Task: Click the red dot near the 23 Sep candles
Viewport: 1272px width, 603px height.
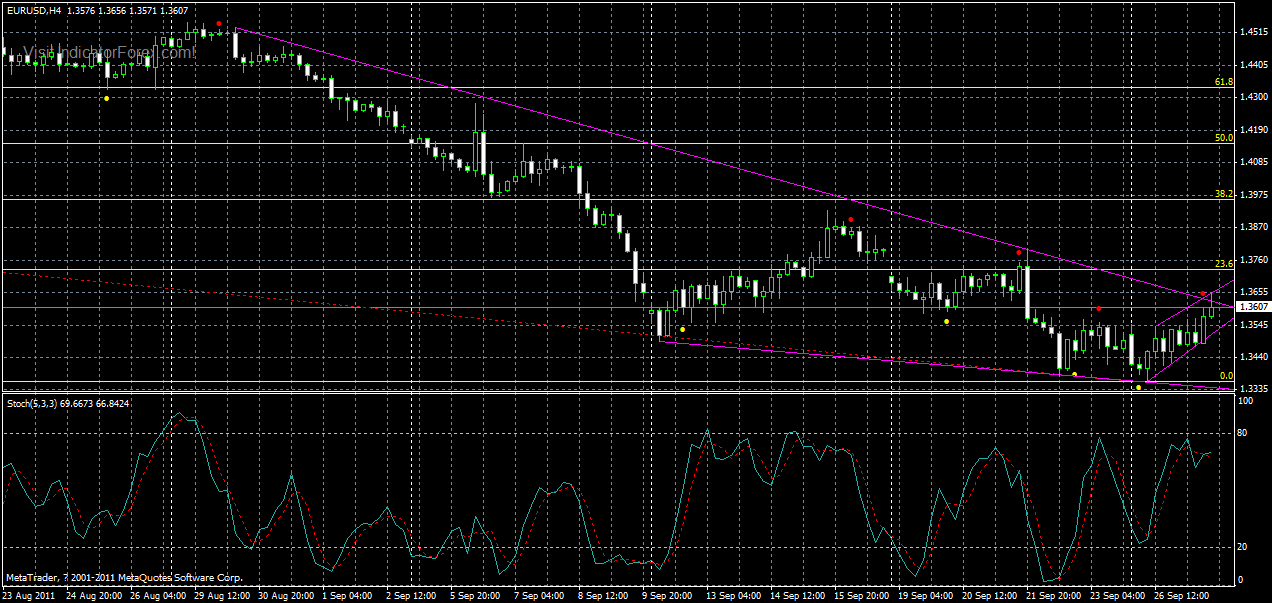Action: click(1100, 310)
